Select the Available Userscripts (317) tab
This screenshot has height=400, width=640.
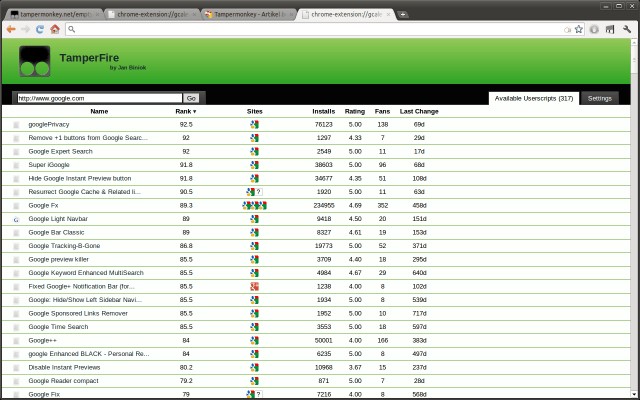(534, 98)
